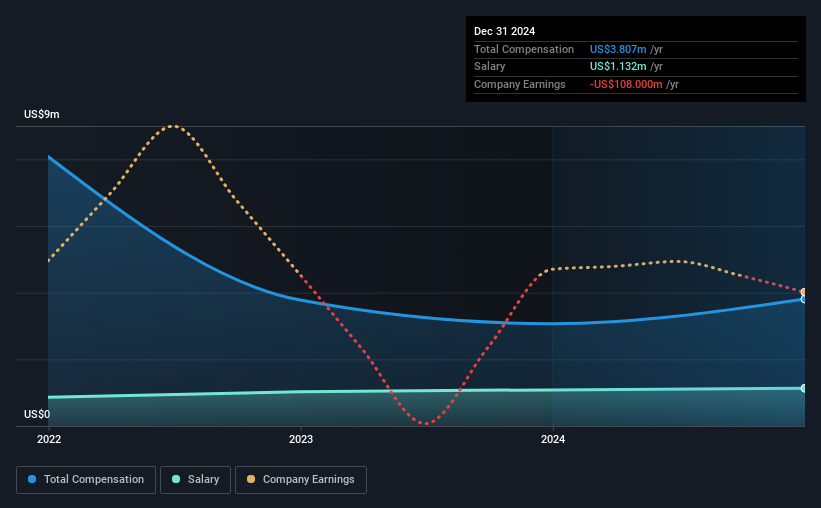Toggle the Company Earnings legend button
The width and height of the screenshot is (821, 508).
pos(301,480)
